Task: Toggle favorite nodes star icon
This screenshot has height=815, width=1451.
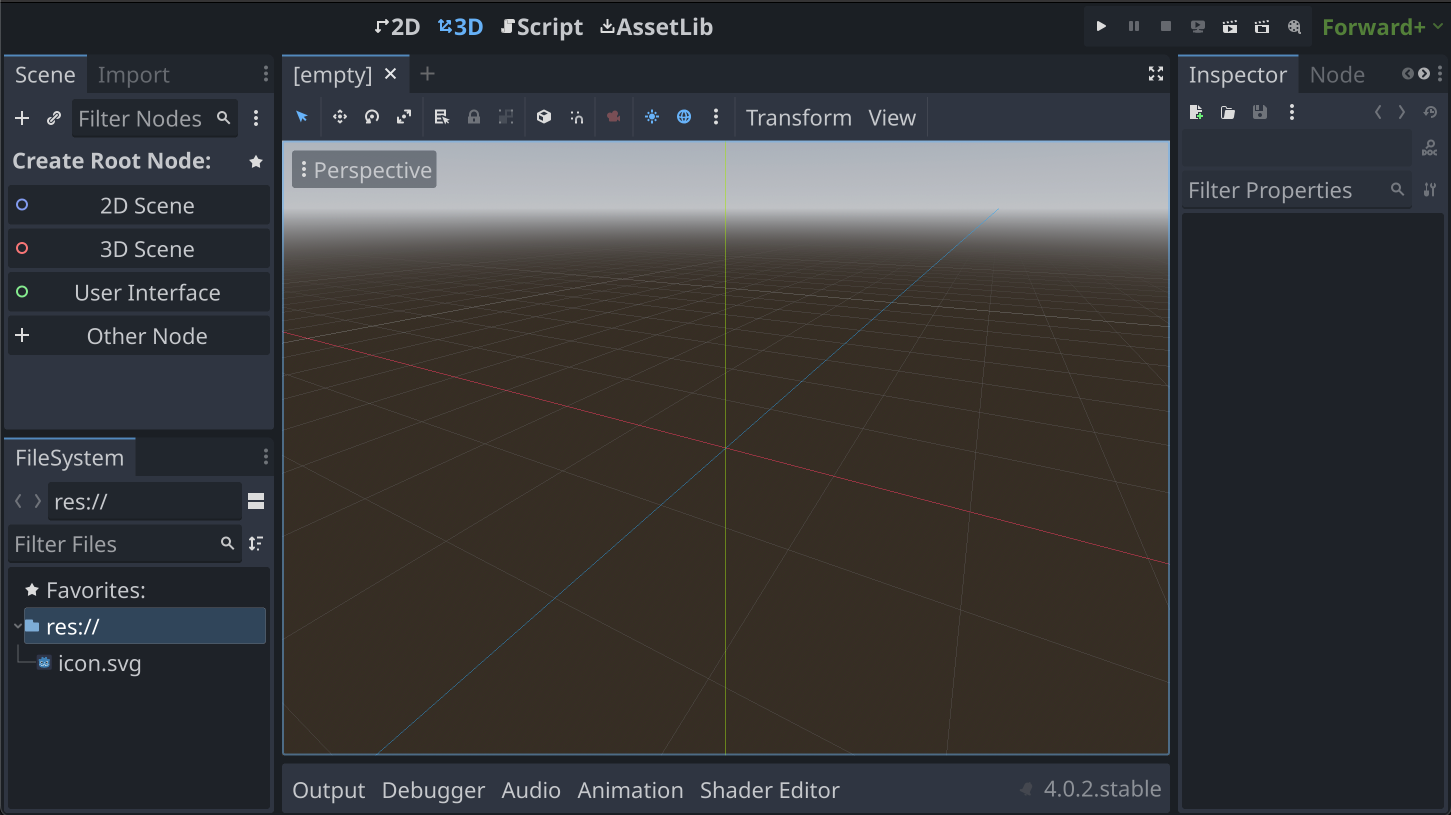Action: coord(256,162)
